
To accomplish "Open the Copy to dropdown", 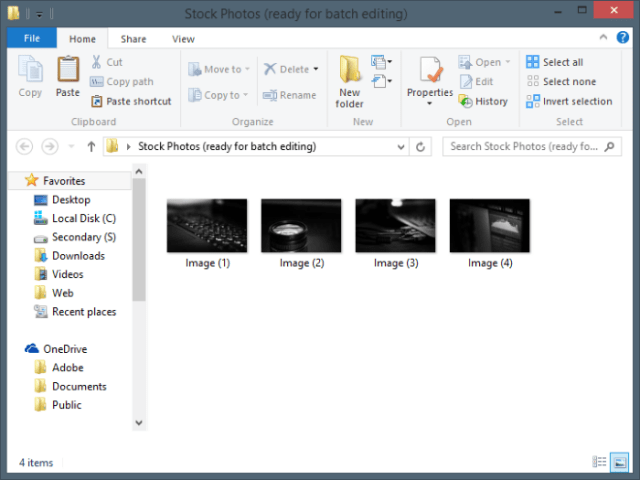I will click(218, 95).
